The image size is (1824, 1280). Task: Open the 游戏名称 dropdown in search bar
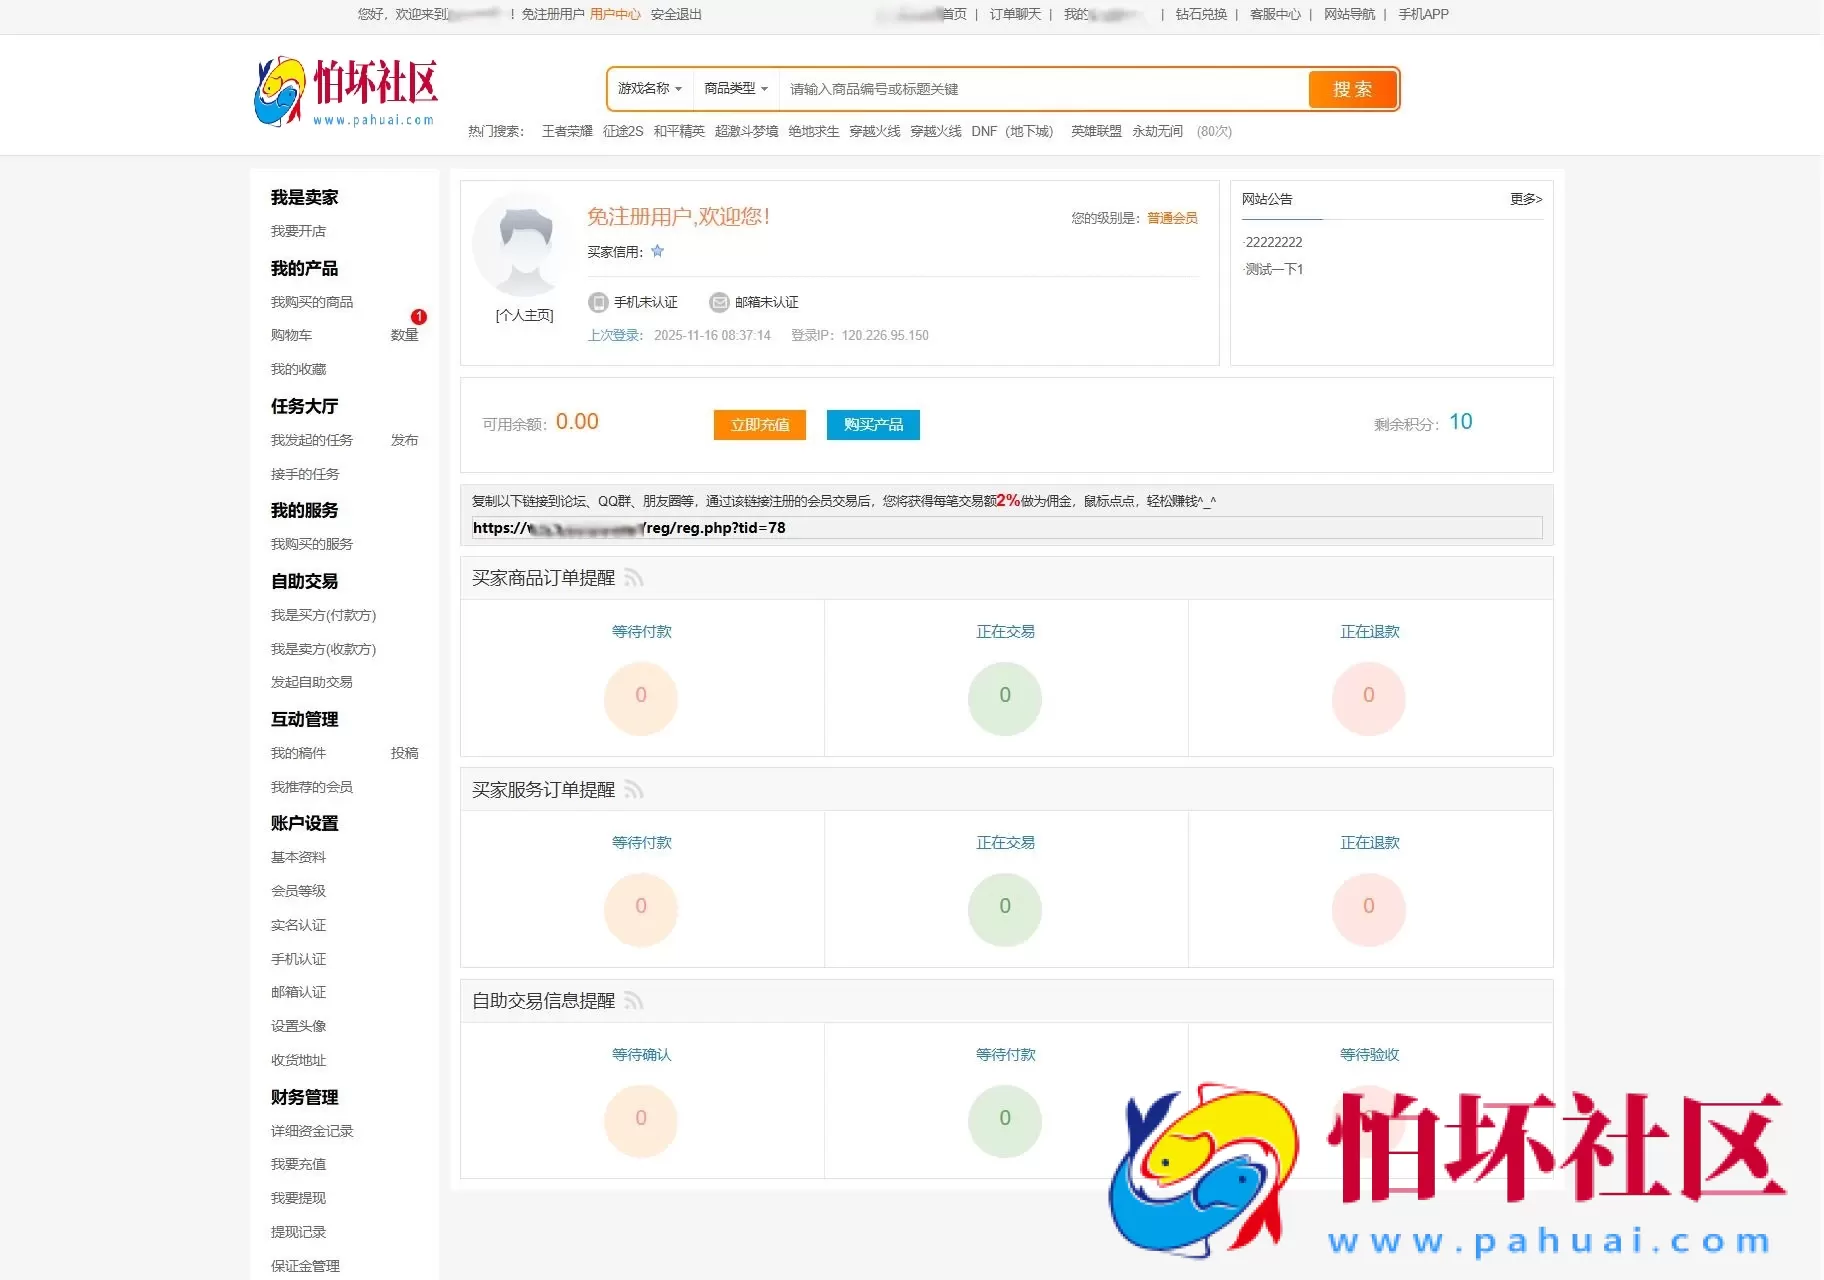click(x=649, y=89)
